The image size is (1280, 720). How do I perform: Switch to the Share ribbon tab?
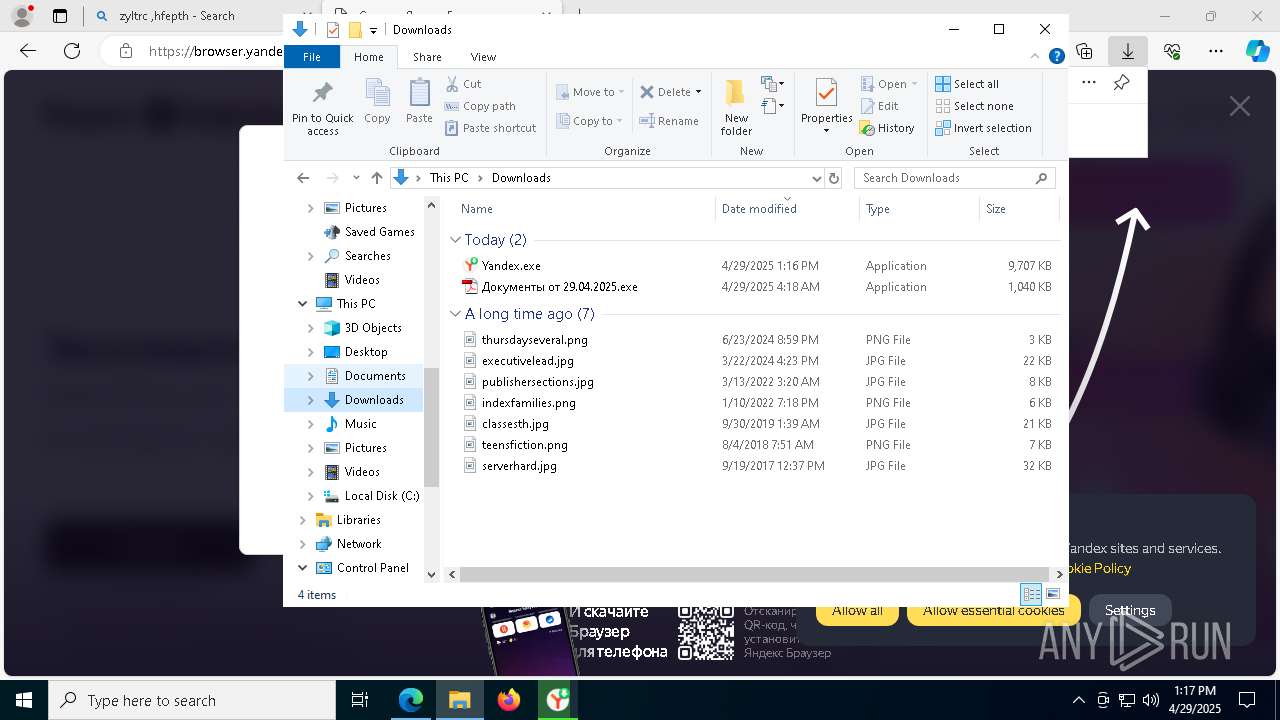[427, 57]
